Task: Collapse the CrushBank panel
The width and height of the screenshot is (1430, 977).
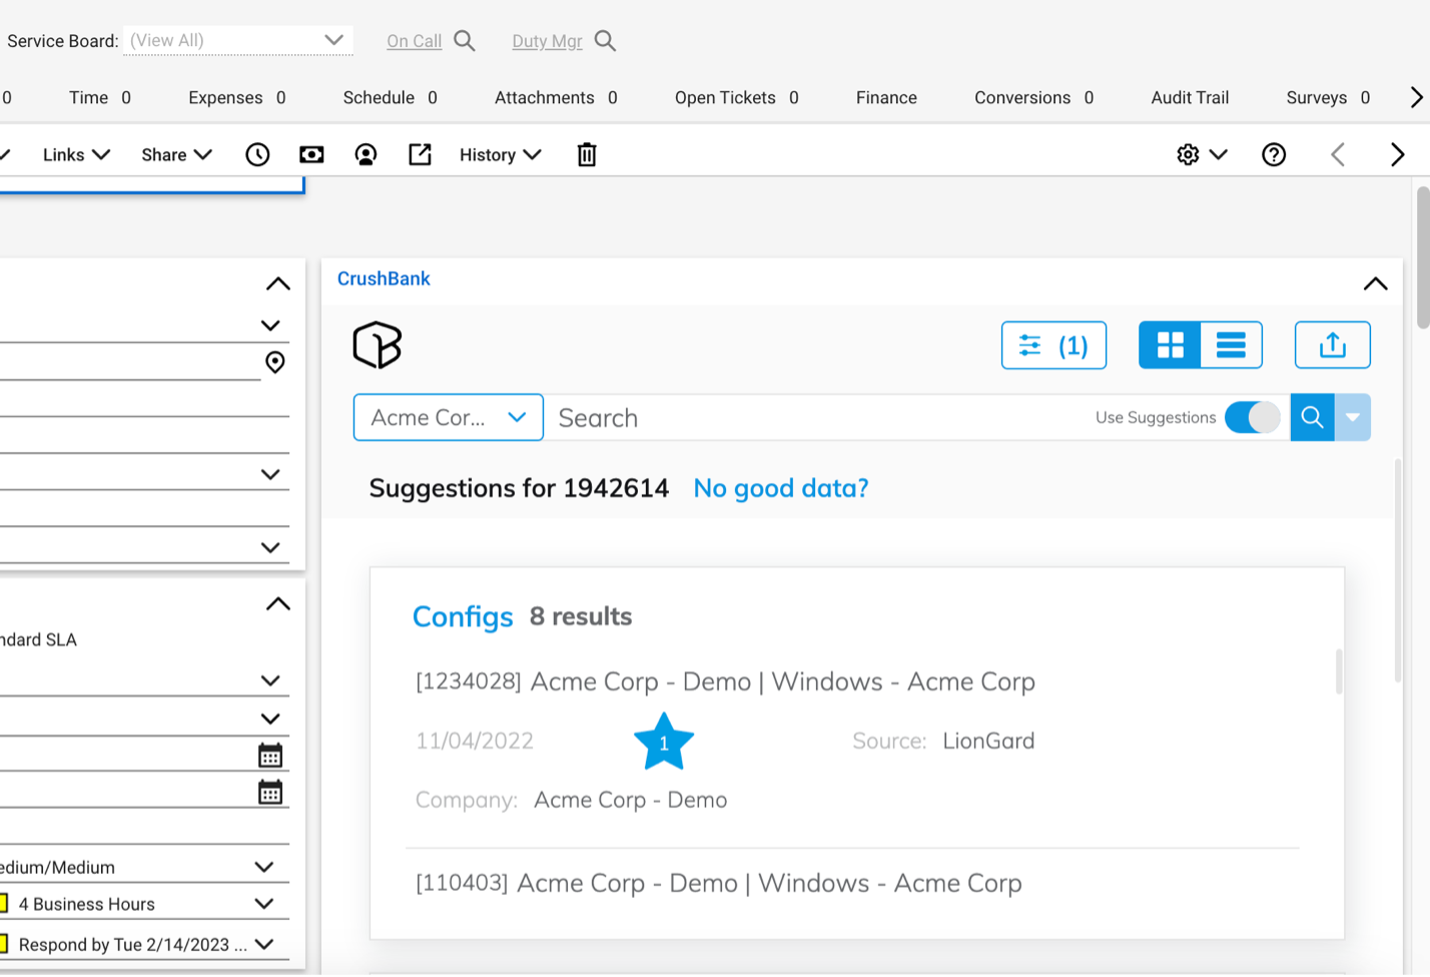Action: pos(1376,284)
